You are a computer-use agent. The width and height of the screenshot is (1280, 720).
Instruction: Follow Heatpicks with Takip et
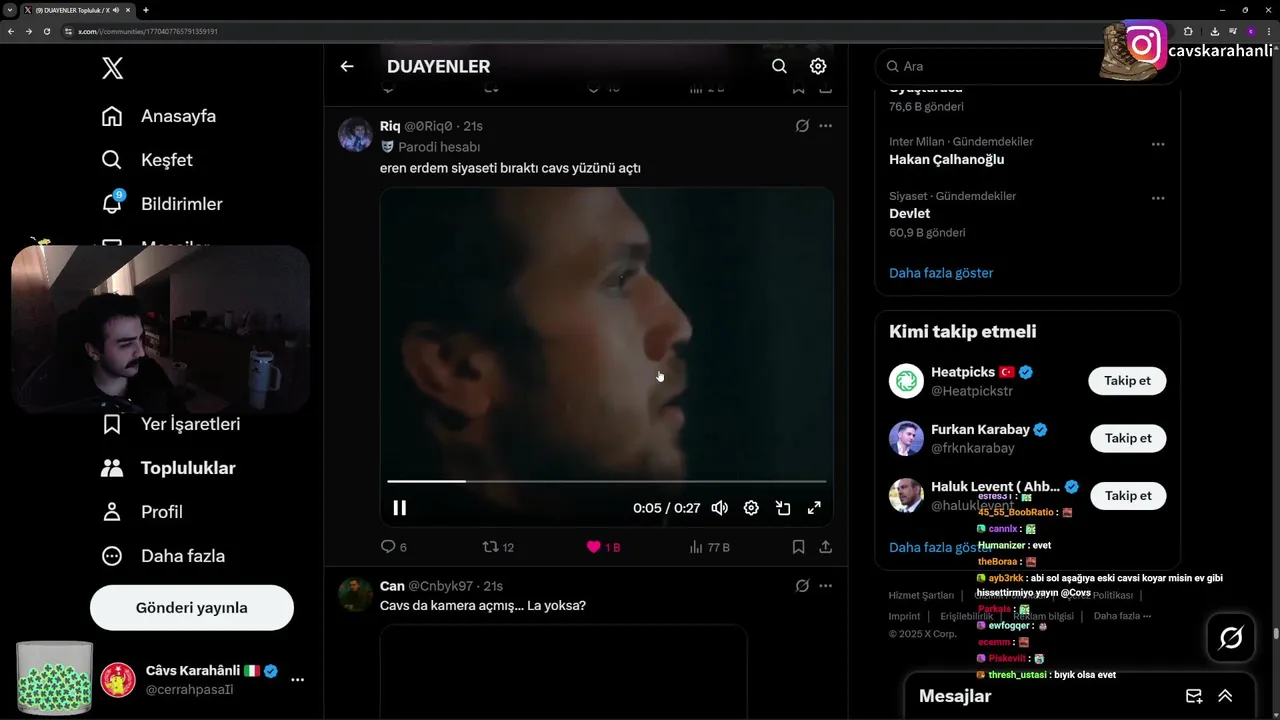[x=1127, y=381]
